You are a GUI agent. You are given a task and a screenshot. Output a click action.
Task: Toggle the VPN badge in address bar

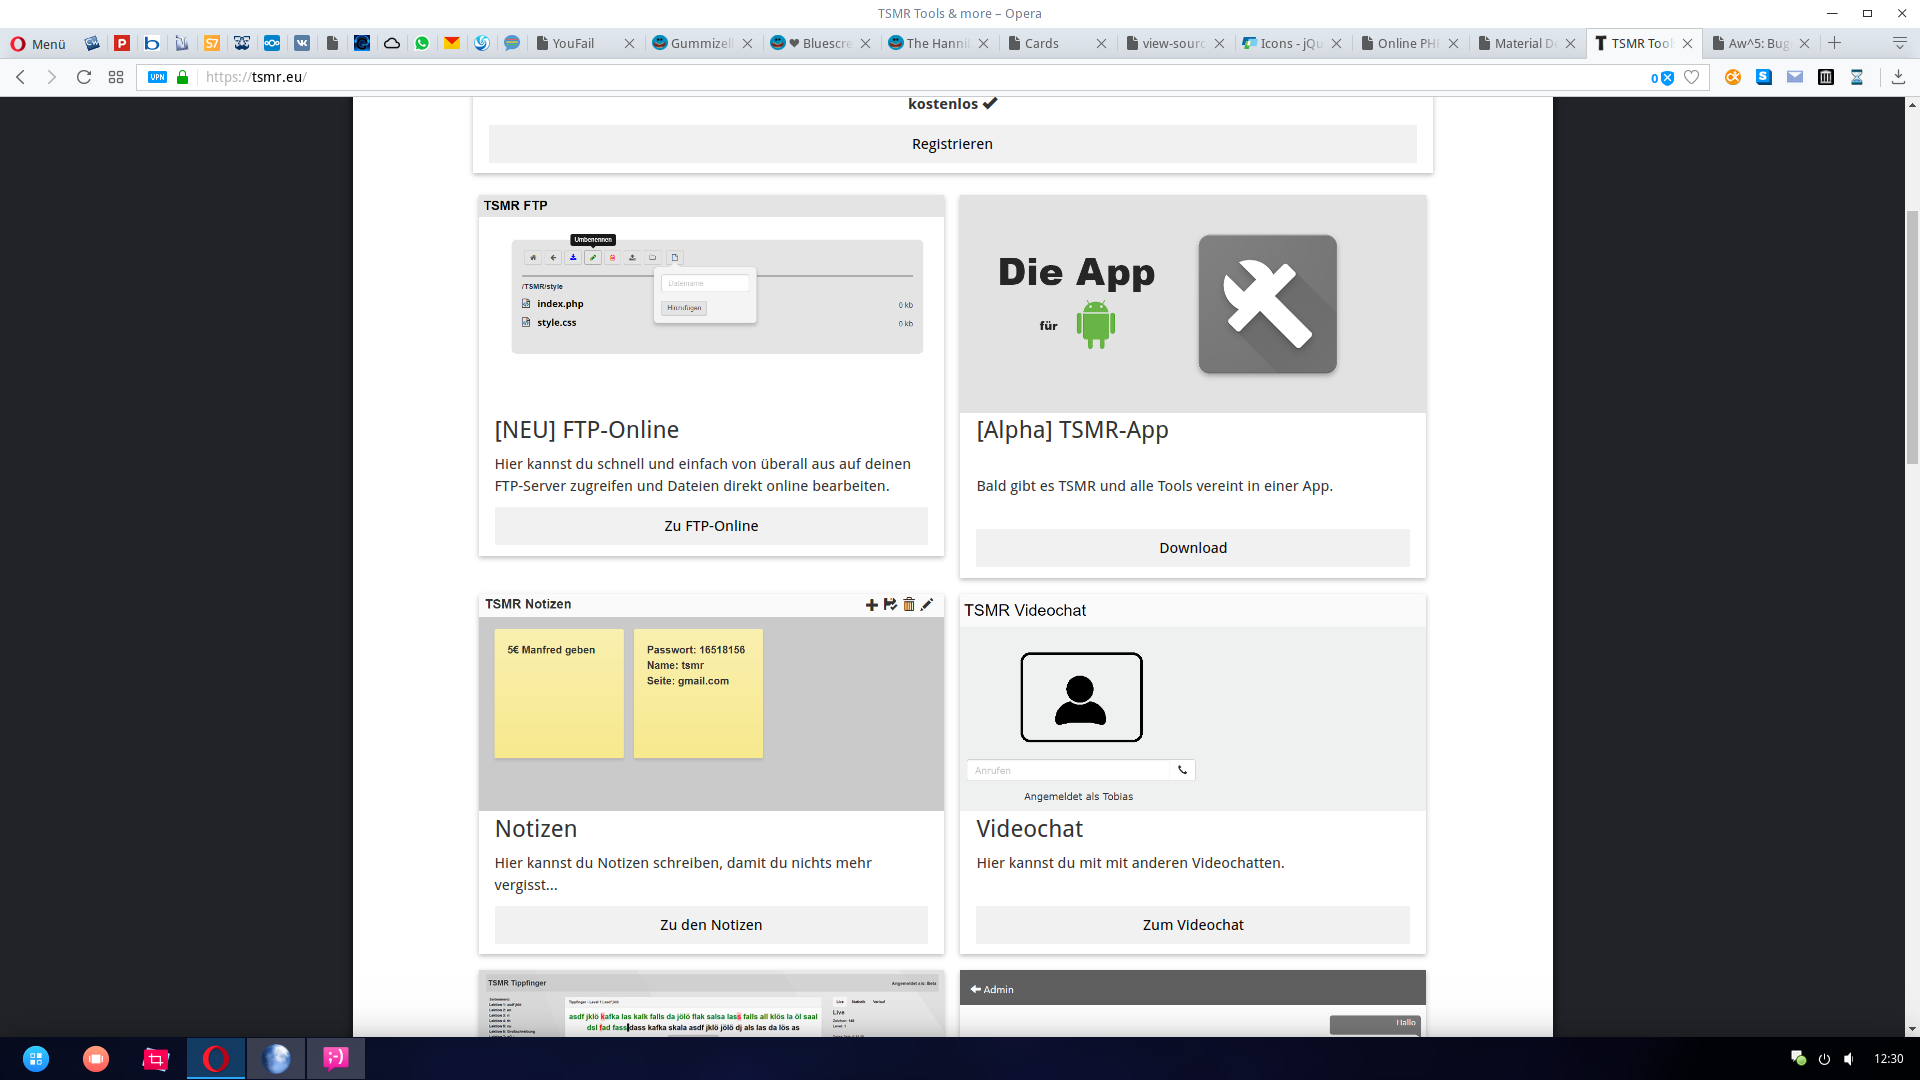pyautogui.click(x=158, y=77)
